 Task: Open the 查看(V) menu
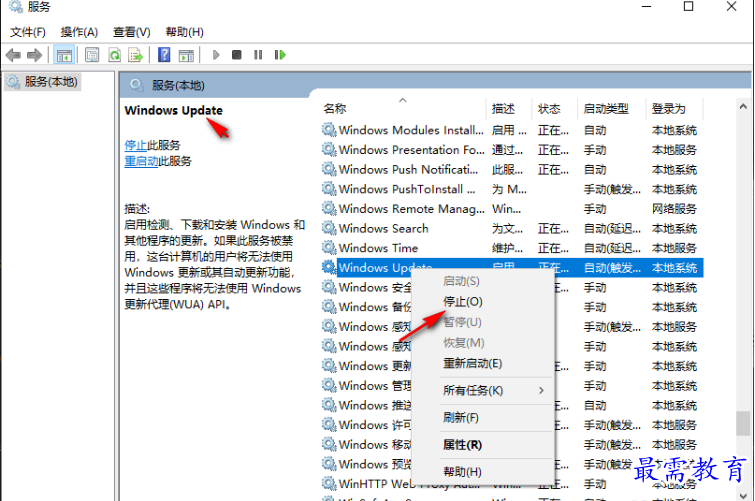[x=131, y=32]
